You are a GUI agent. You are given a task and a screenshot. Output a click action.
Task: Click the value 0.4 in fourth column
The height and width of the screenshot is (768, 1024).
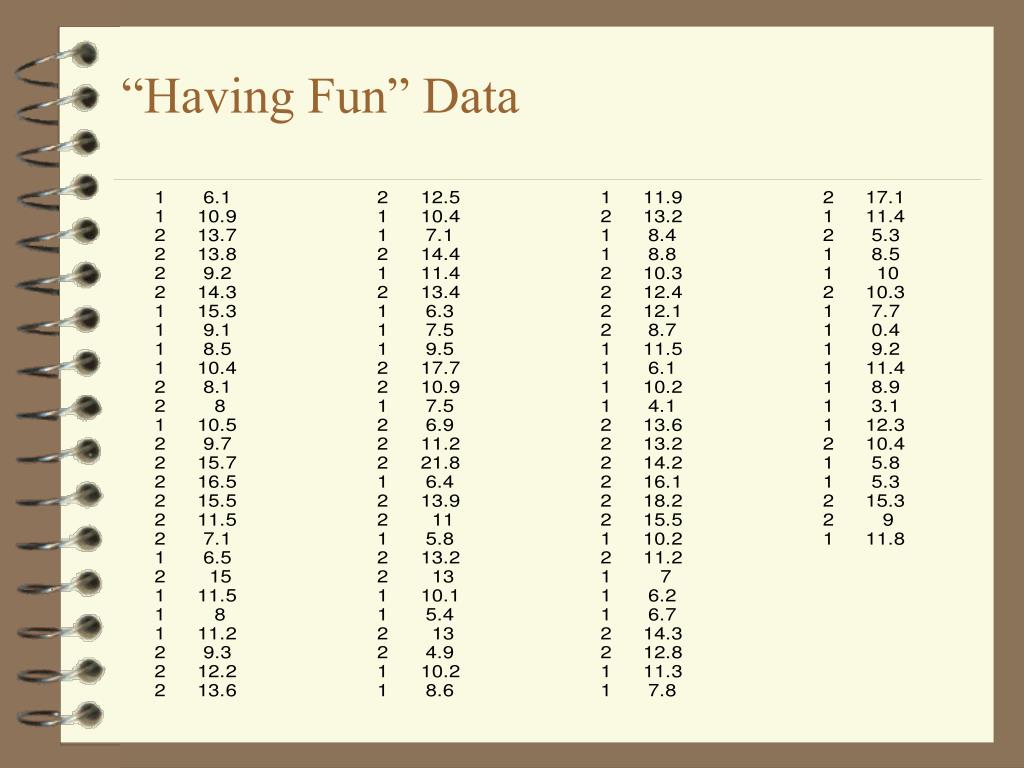point(885,330)
